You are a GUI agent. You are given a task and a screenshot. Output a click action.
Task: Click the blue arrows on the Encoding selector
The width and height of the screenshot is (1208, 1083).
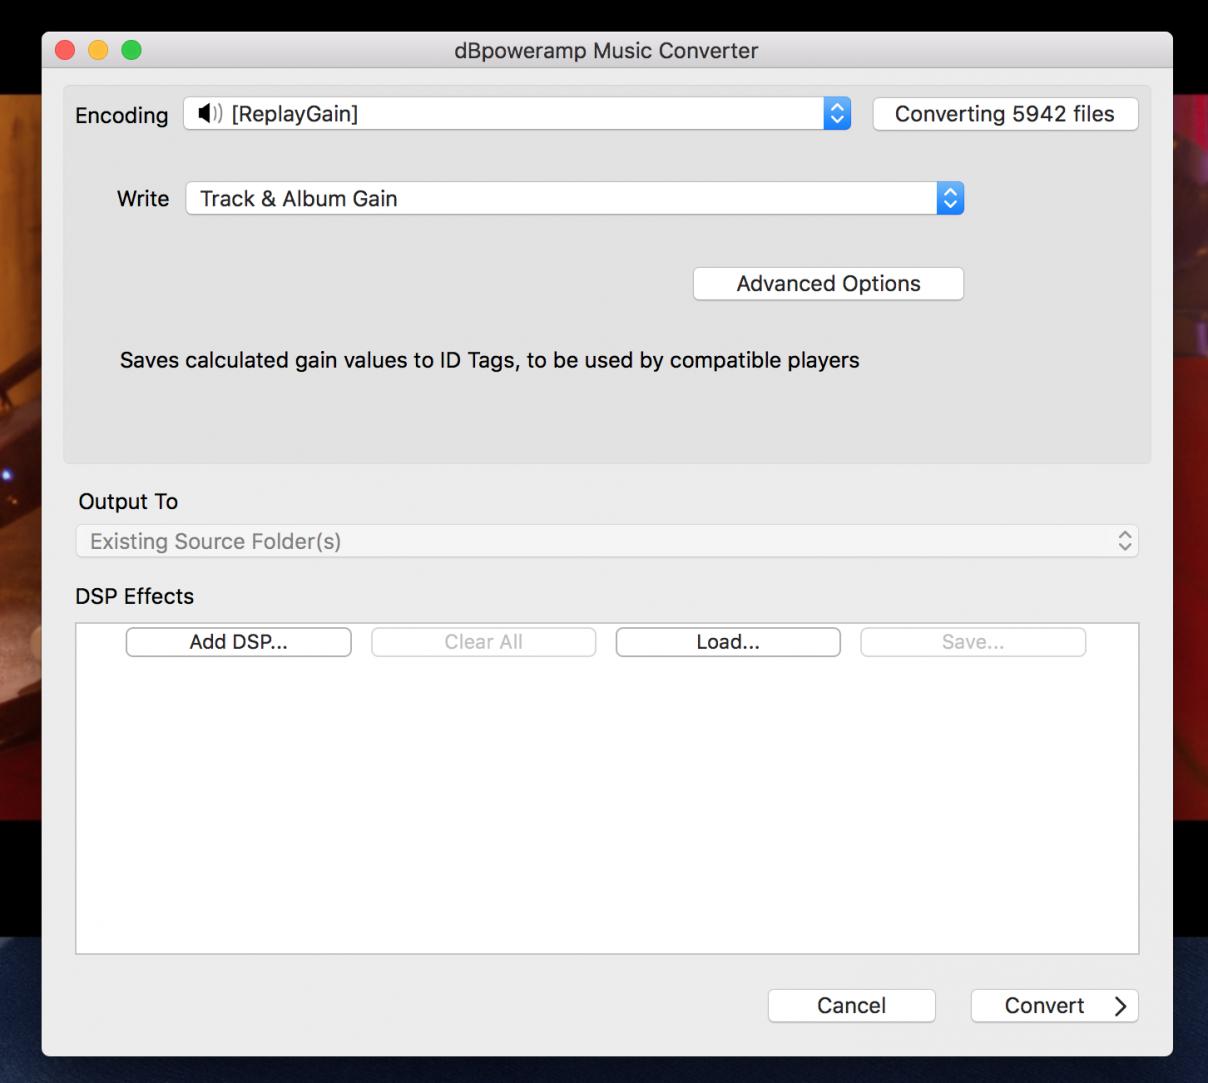coord(837,114)
